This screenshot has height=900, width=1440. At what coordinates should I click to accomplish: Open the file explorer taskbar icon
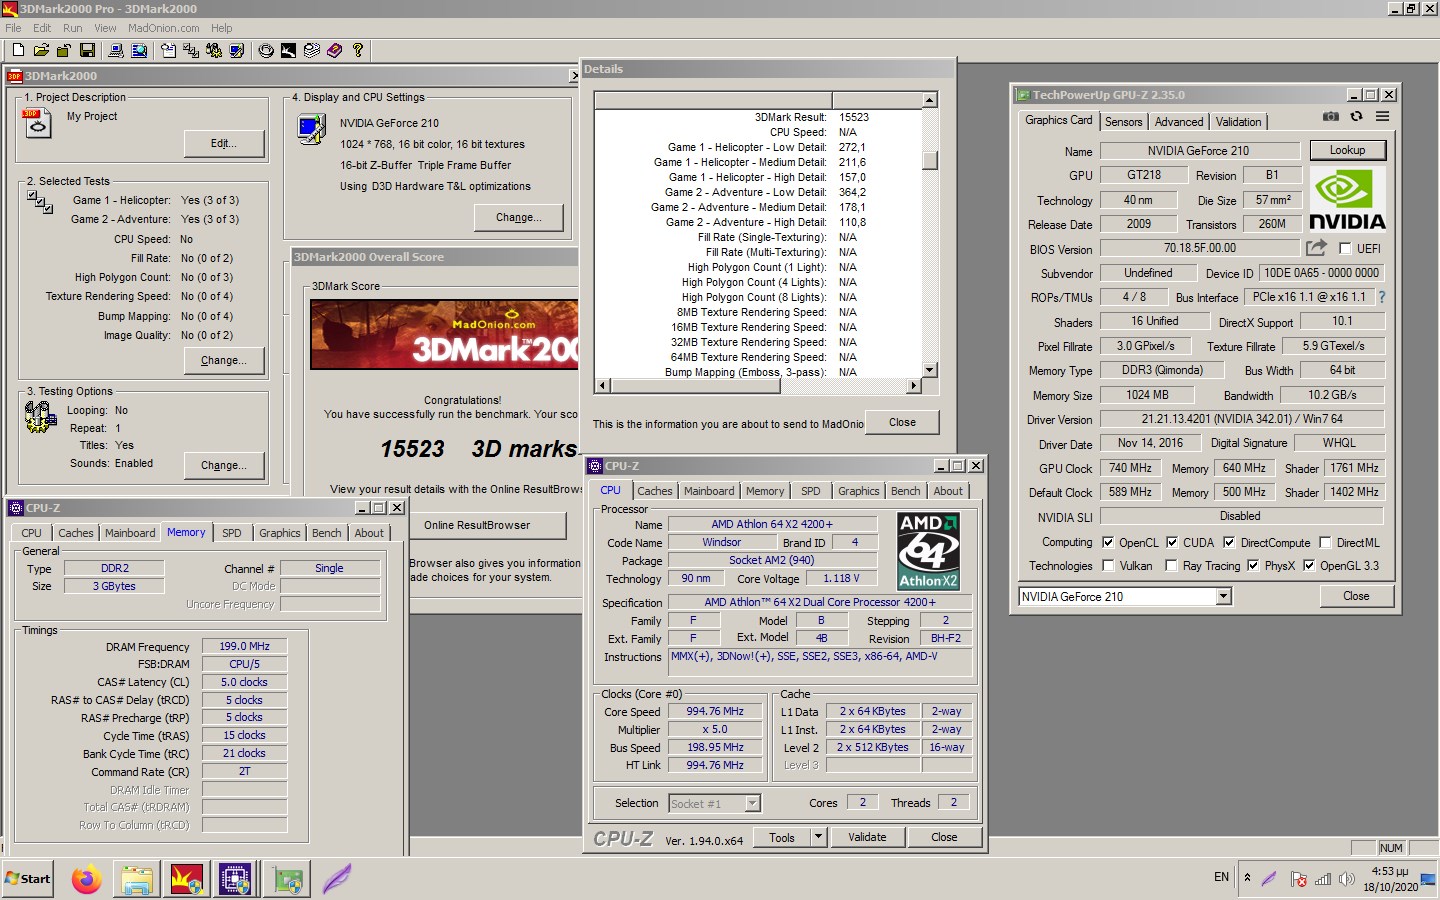coord(137,880)
